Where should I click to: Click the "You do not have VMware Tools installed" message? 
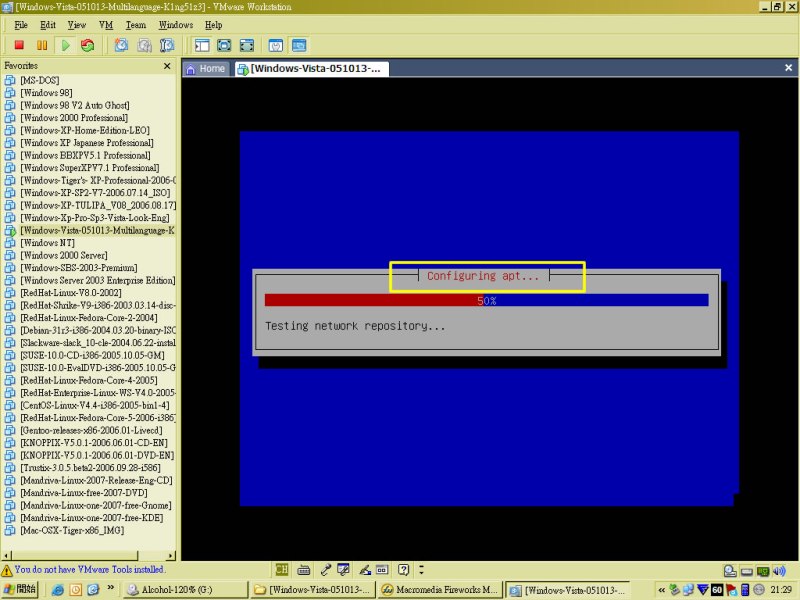coord(90,569)
